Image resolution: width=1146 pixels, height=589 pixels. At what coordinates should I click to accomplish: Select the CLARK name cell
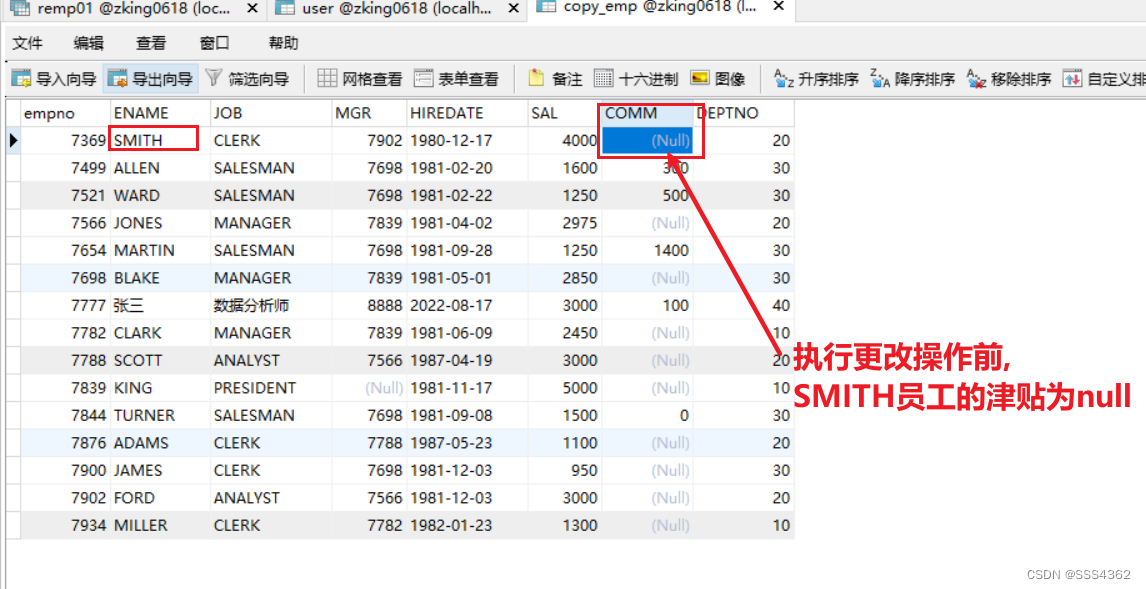point(160,332)
